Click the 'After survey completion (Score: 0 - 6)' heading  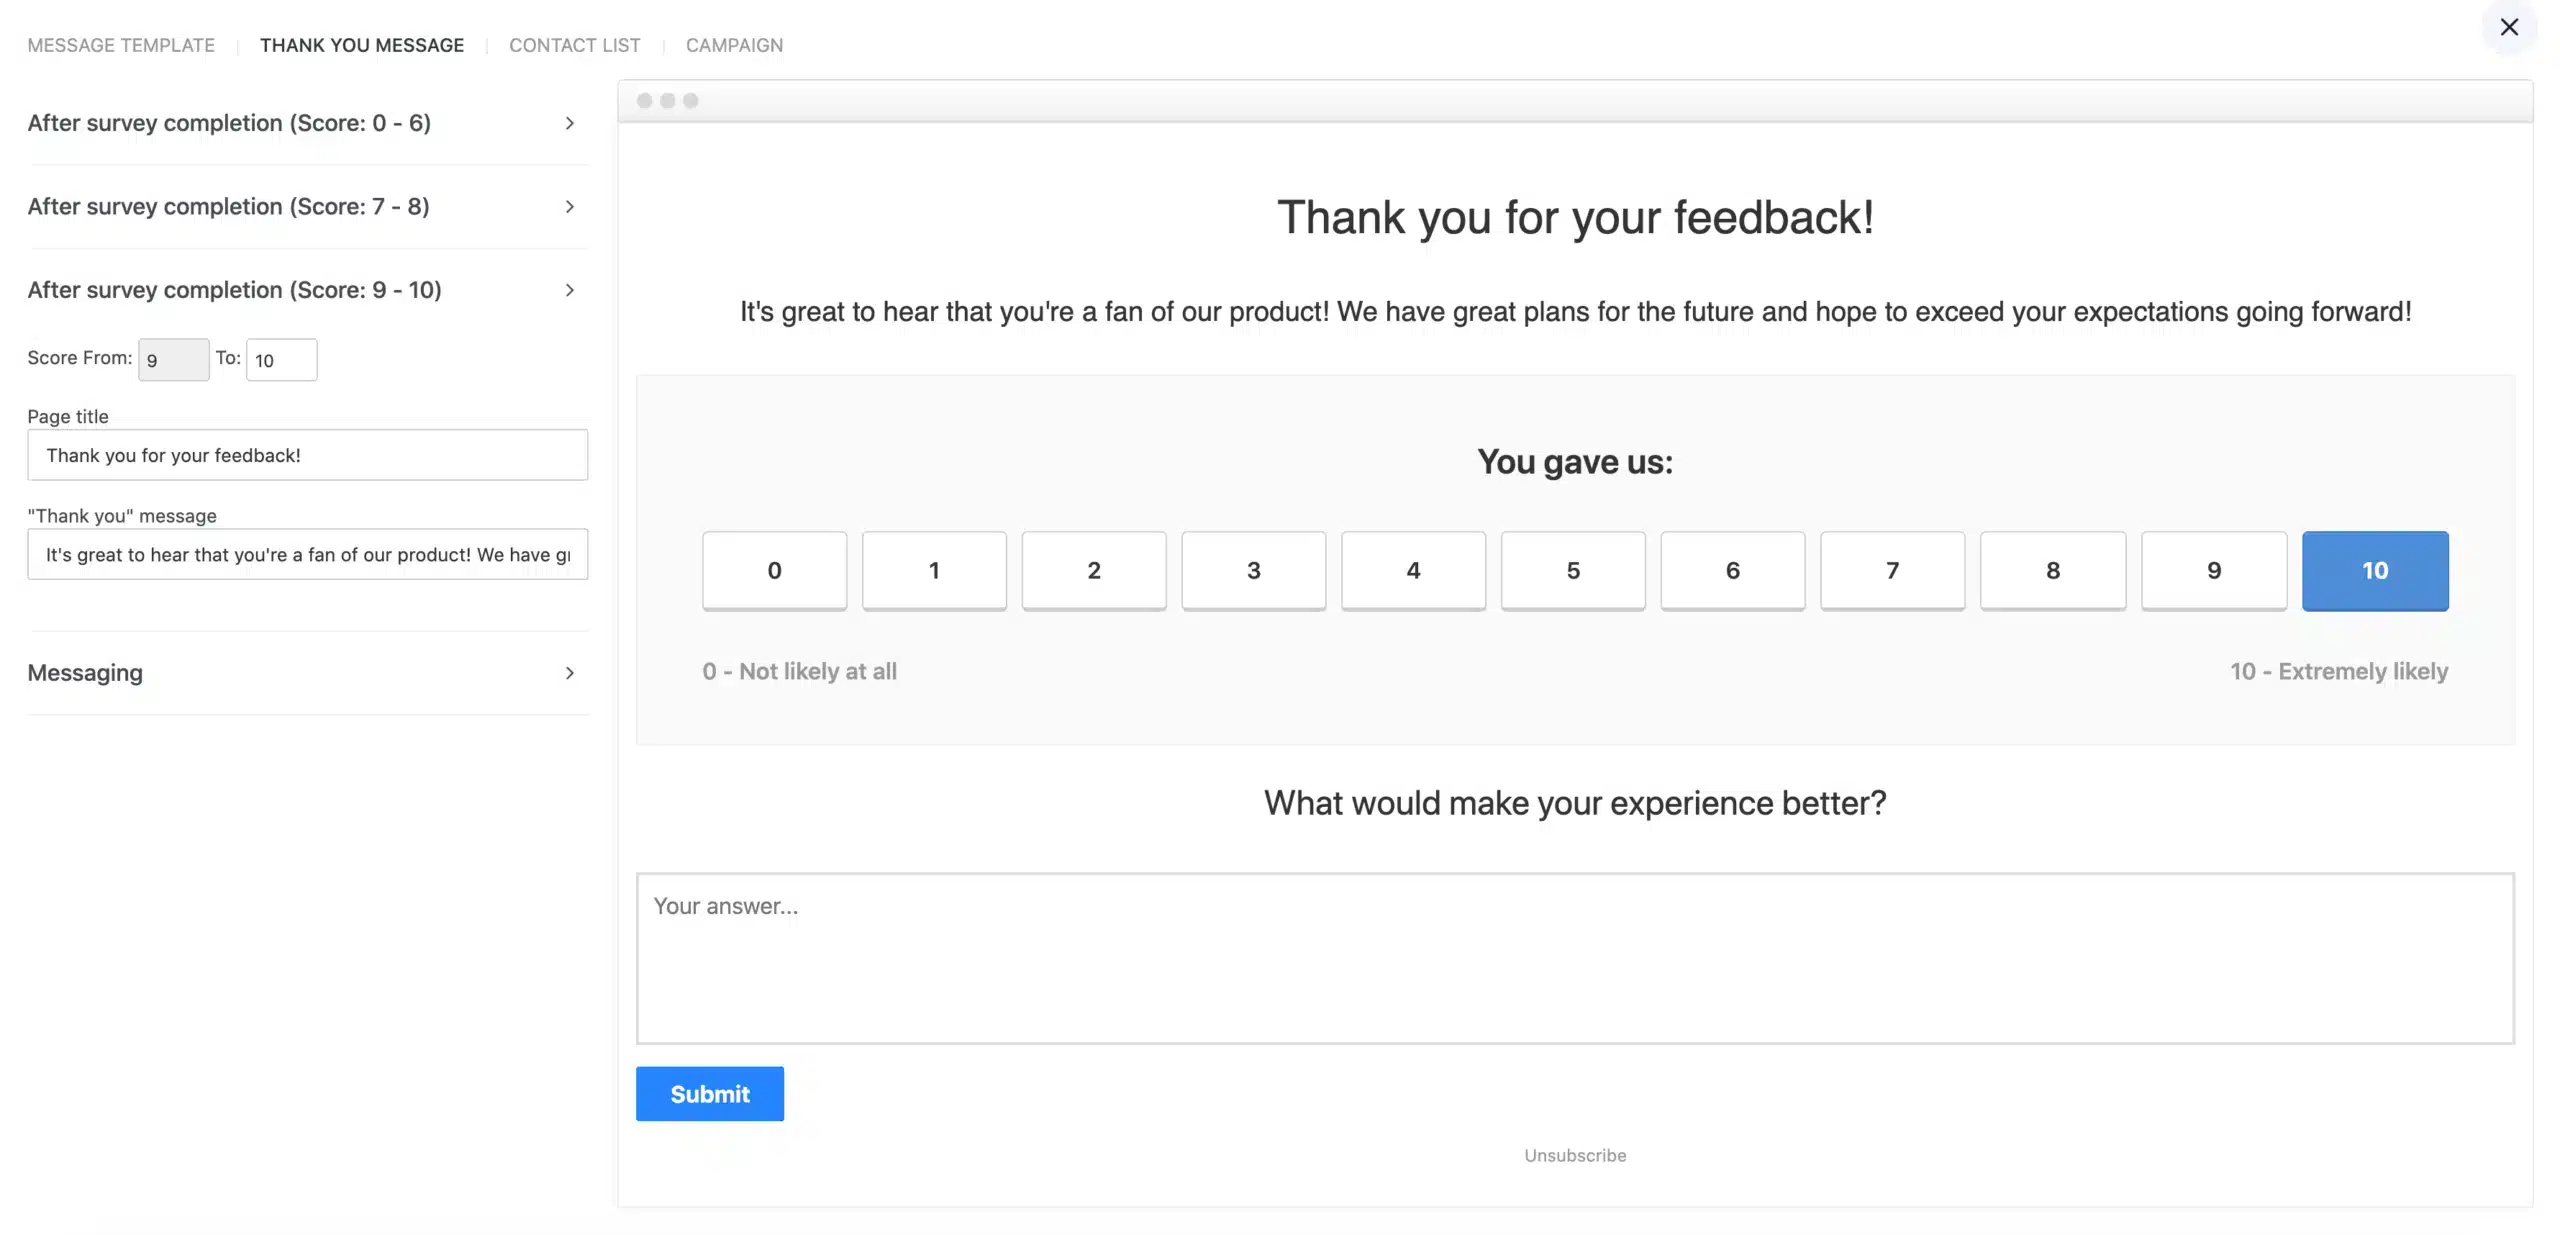point(229,123)
